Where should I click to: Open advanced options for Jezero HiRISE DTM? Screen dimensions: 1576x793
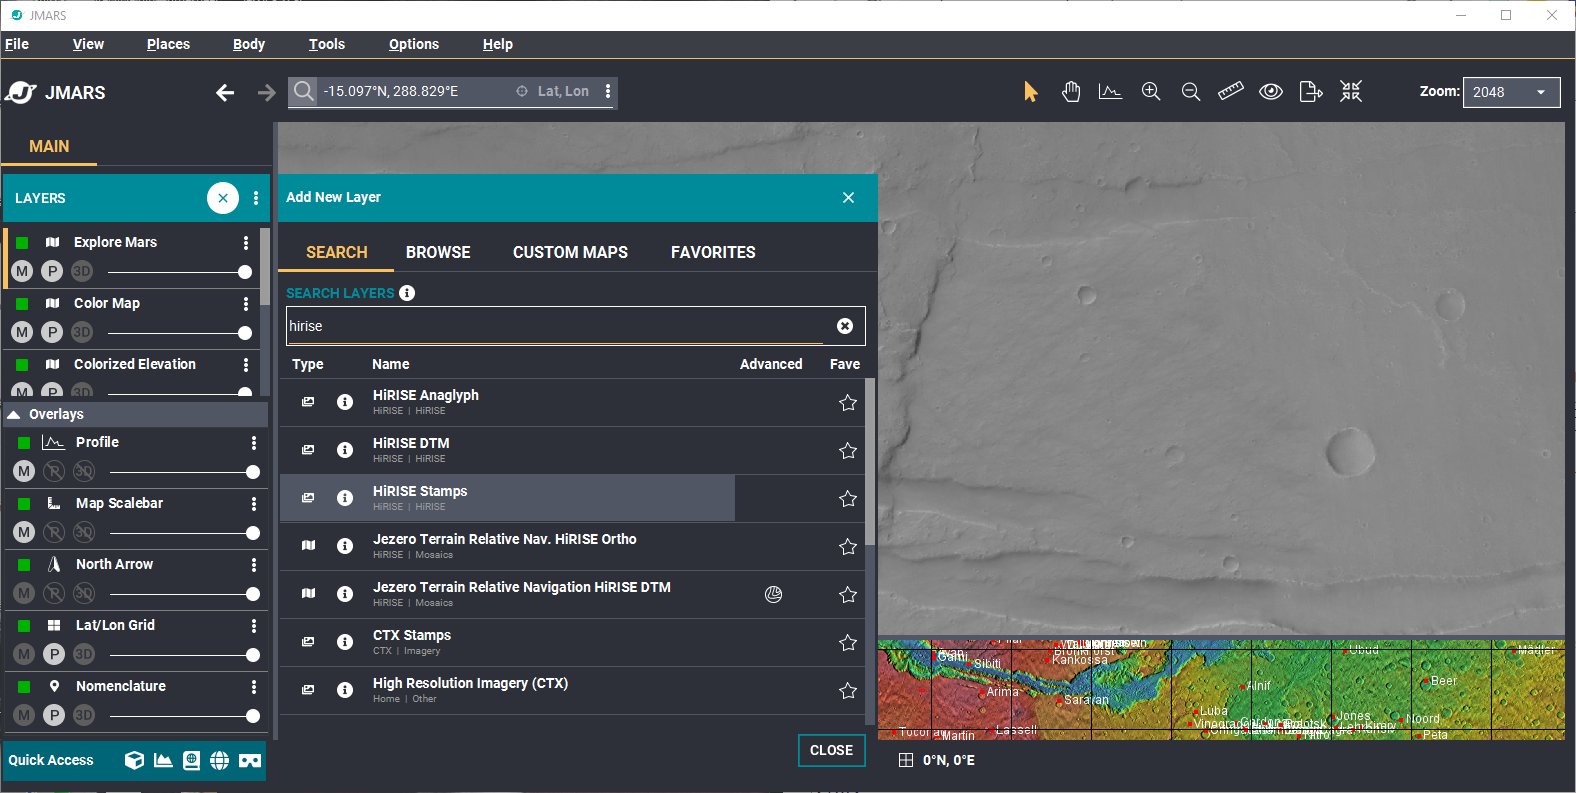point(773,595)
